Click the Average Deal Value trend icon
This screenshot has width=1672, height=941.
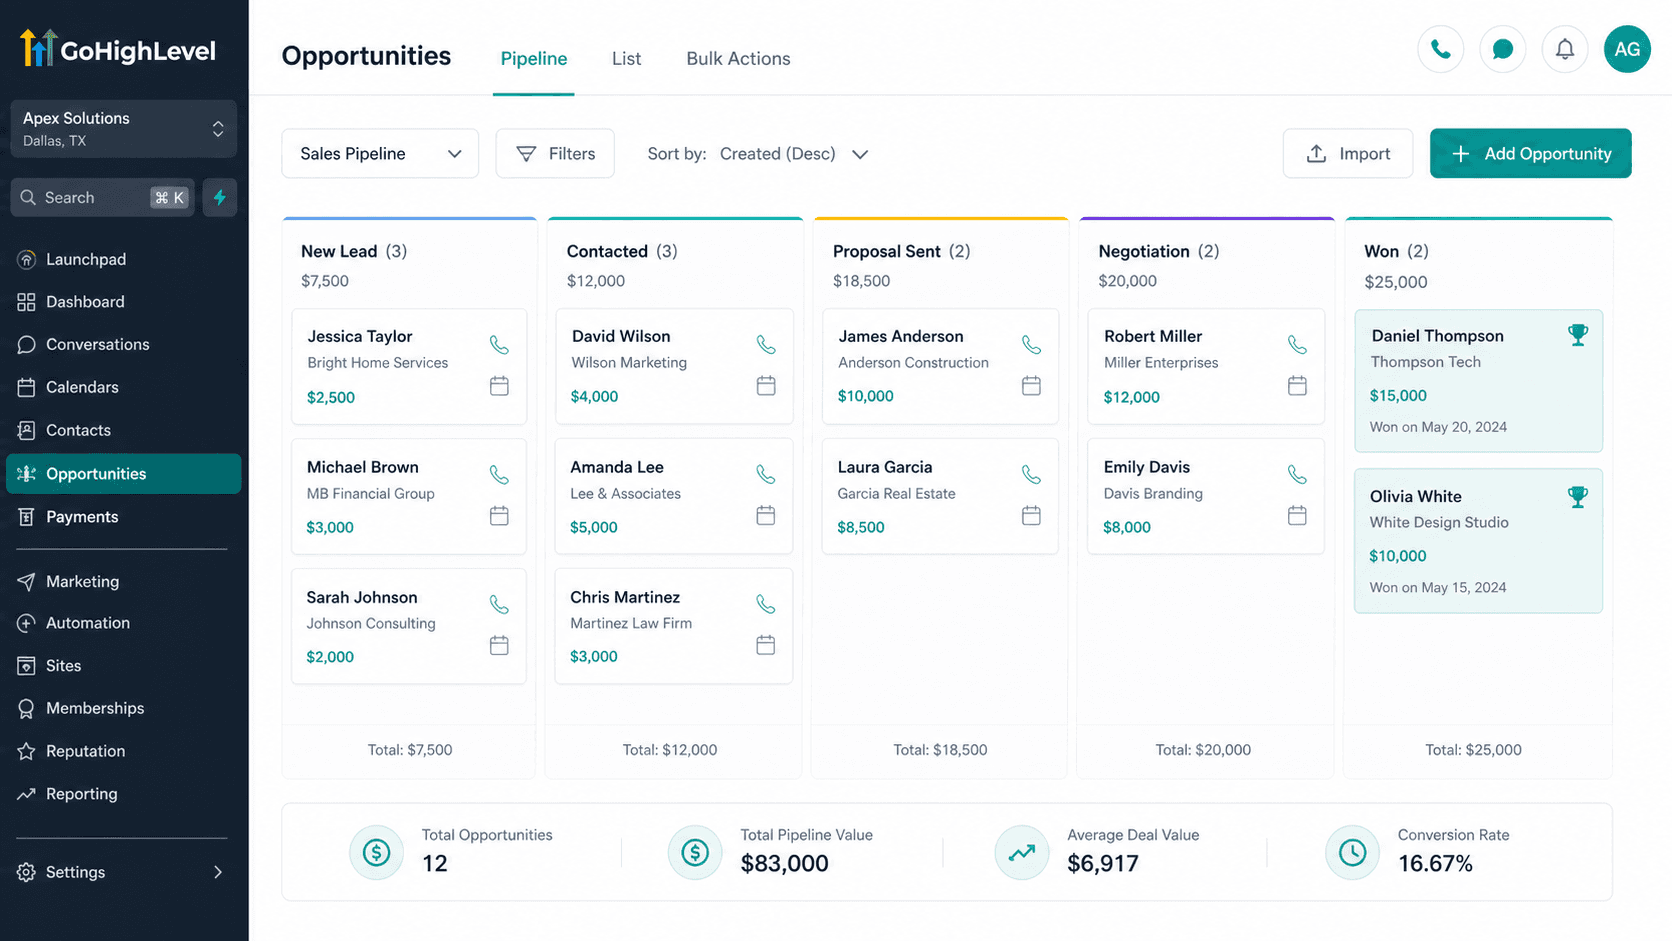[x=1022, y=852]
